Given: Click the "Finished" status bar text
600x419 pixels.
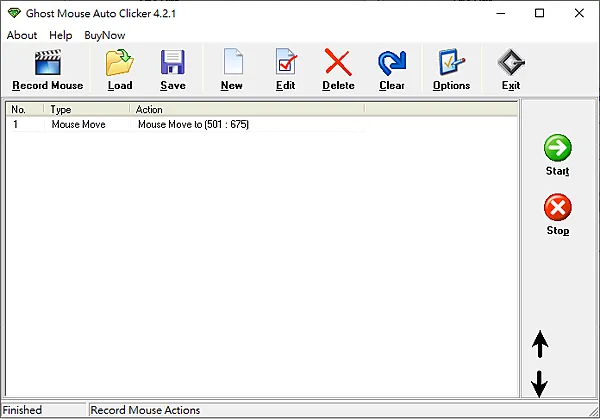Looking at the screenshot, I should click(22, 410).
